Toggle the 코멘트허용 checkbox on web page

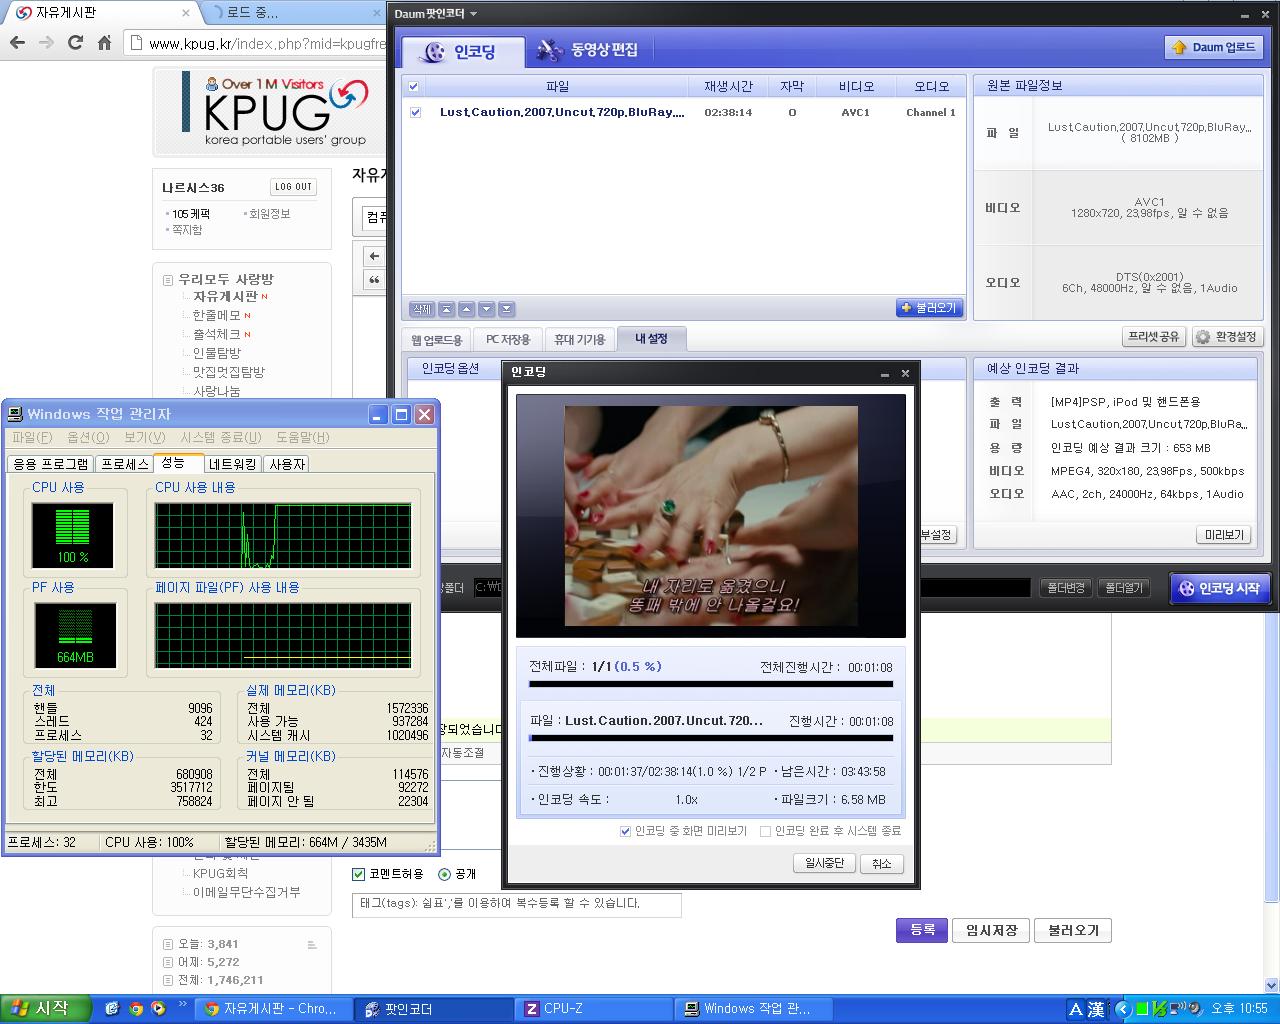(x=358, y=874)
